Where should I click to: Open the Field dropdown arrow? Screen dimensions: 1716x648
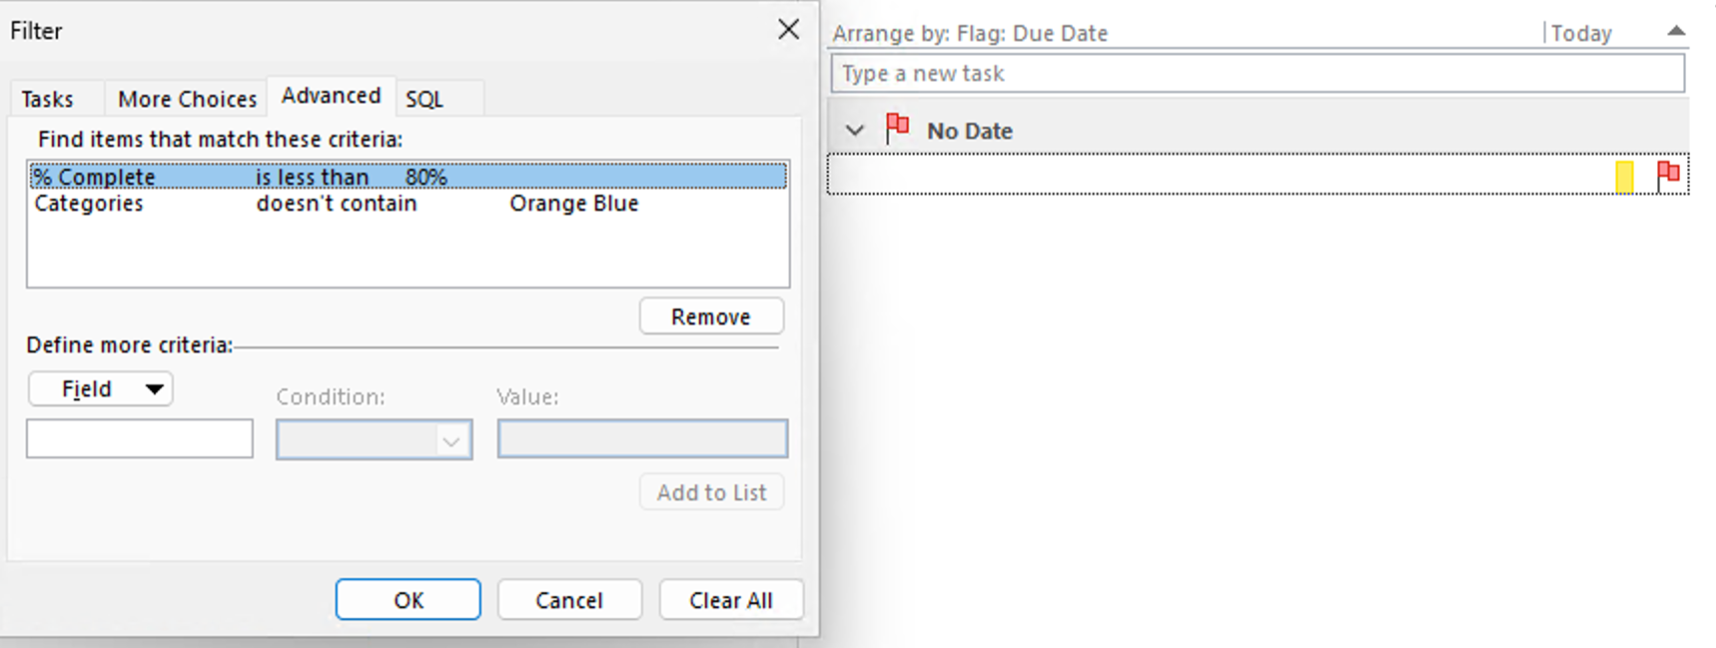click(x=156, y=388)
